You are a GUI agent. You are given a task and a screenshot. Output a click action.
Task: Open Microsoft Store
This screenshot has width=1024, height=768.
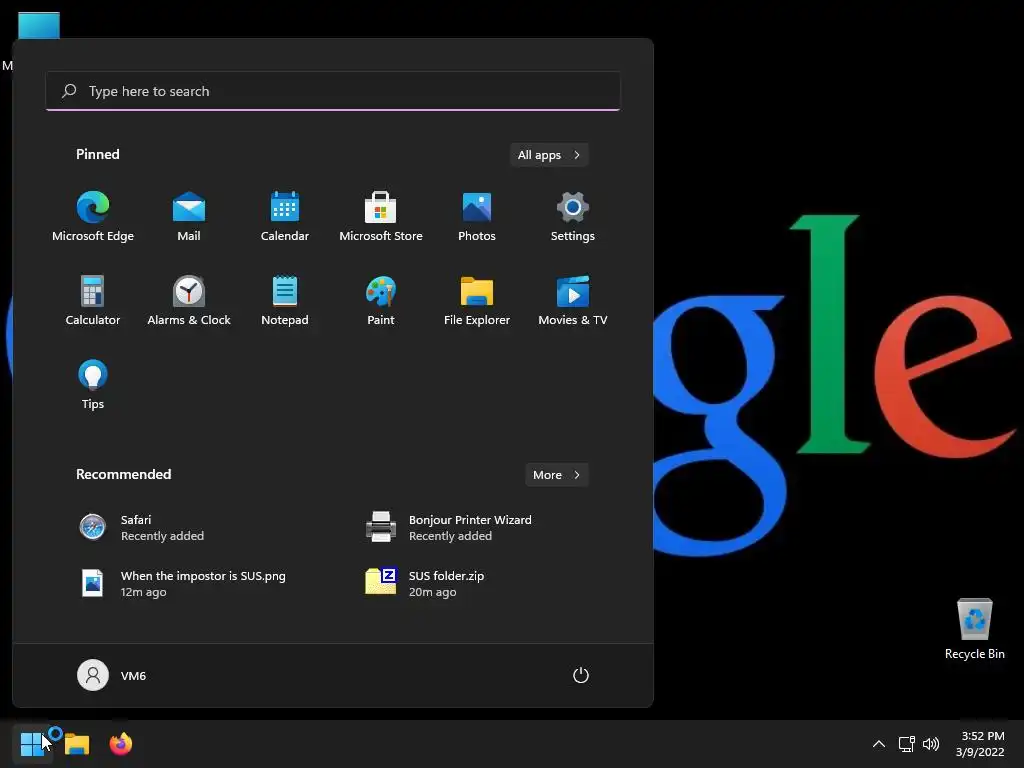click(x=381, y=217)
